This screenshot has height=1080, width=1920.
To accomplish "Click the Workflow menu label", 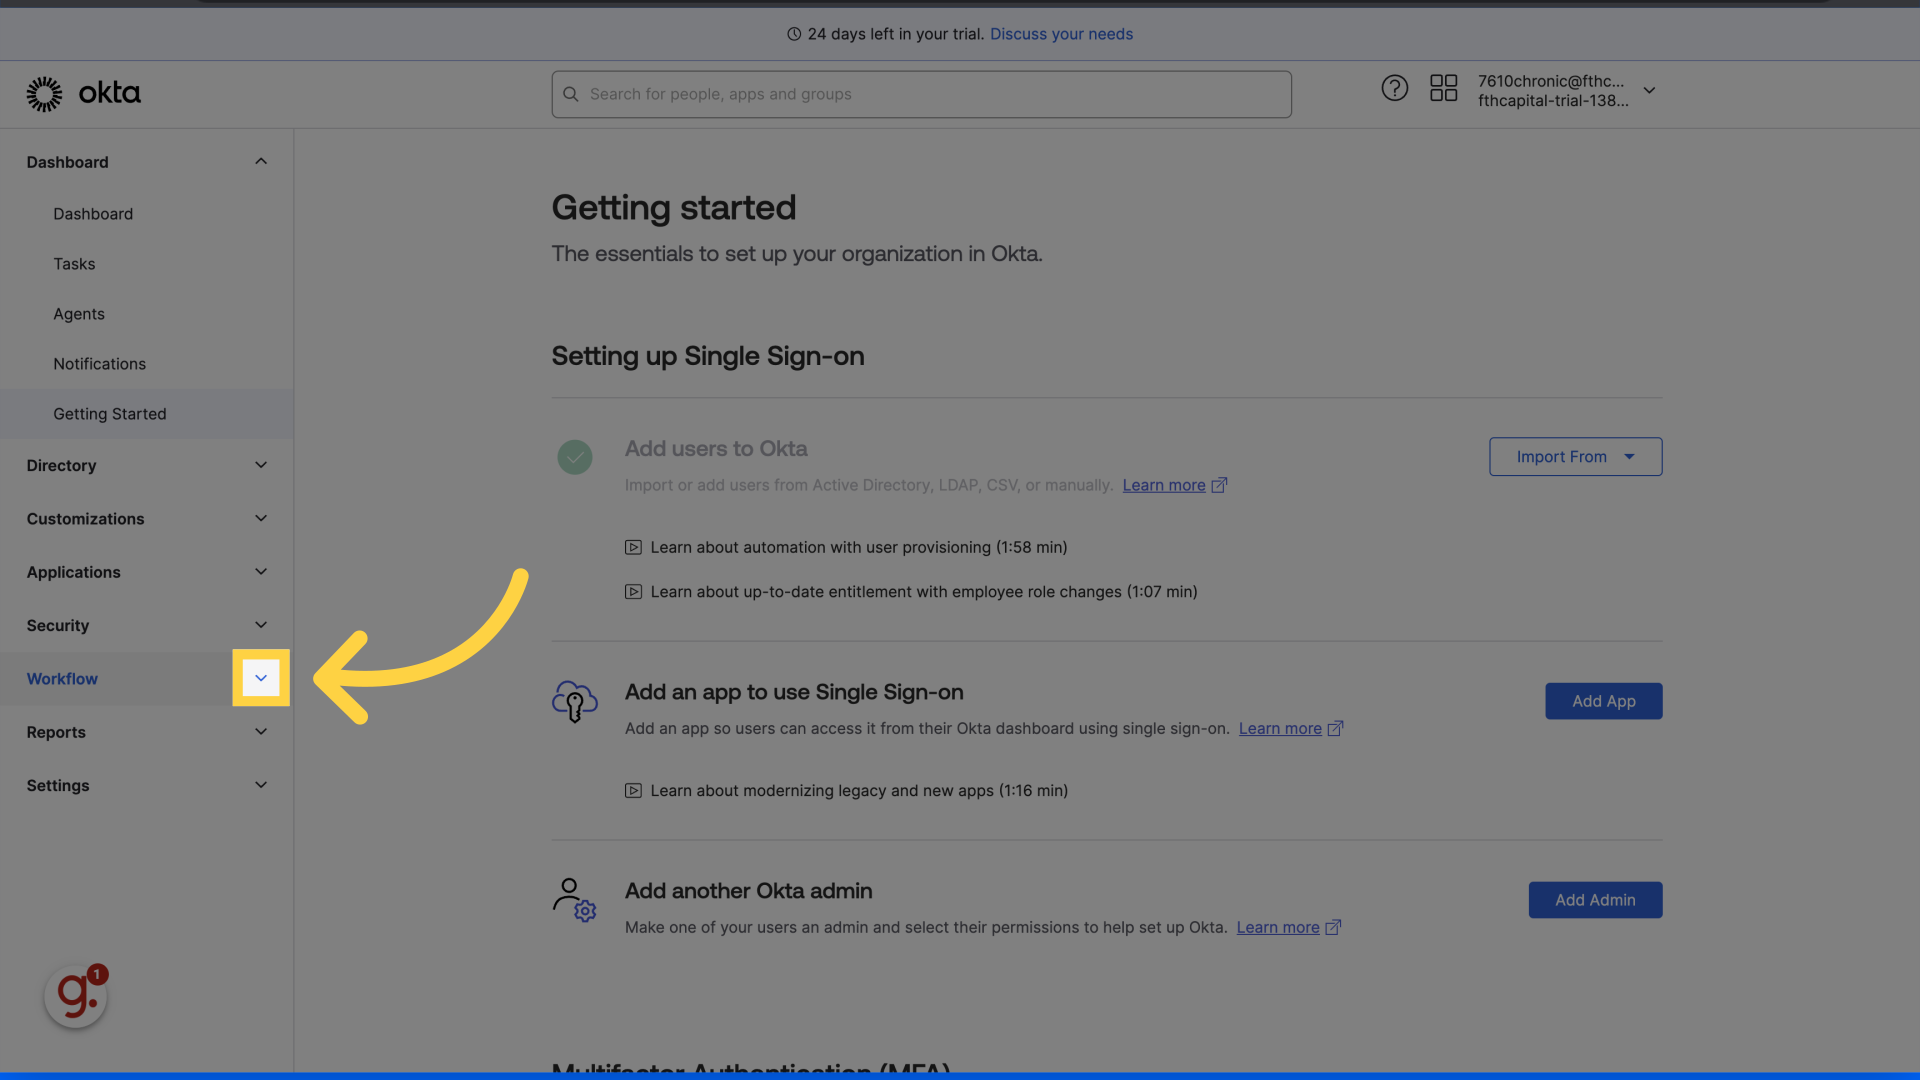I will [x=62, y=679].
